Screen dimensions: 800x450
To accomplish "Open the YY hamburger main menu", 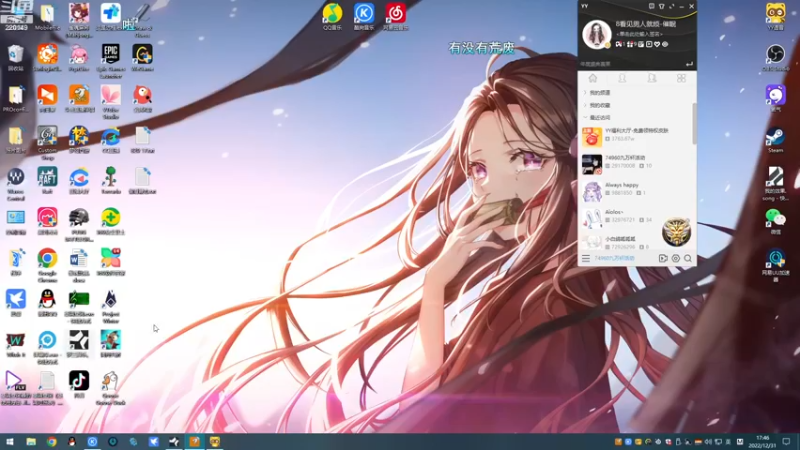I will pyautogui.click(x=586, y=259).
